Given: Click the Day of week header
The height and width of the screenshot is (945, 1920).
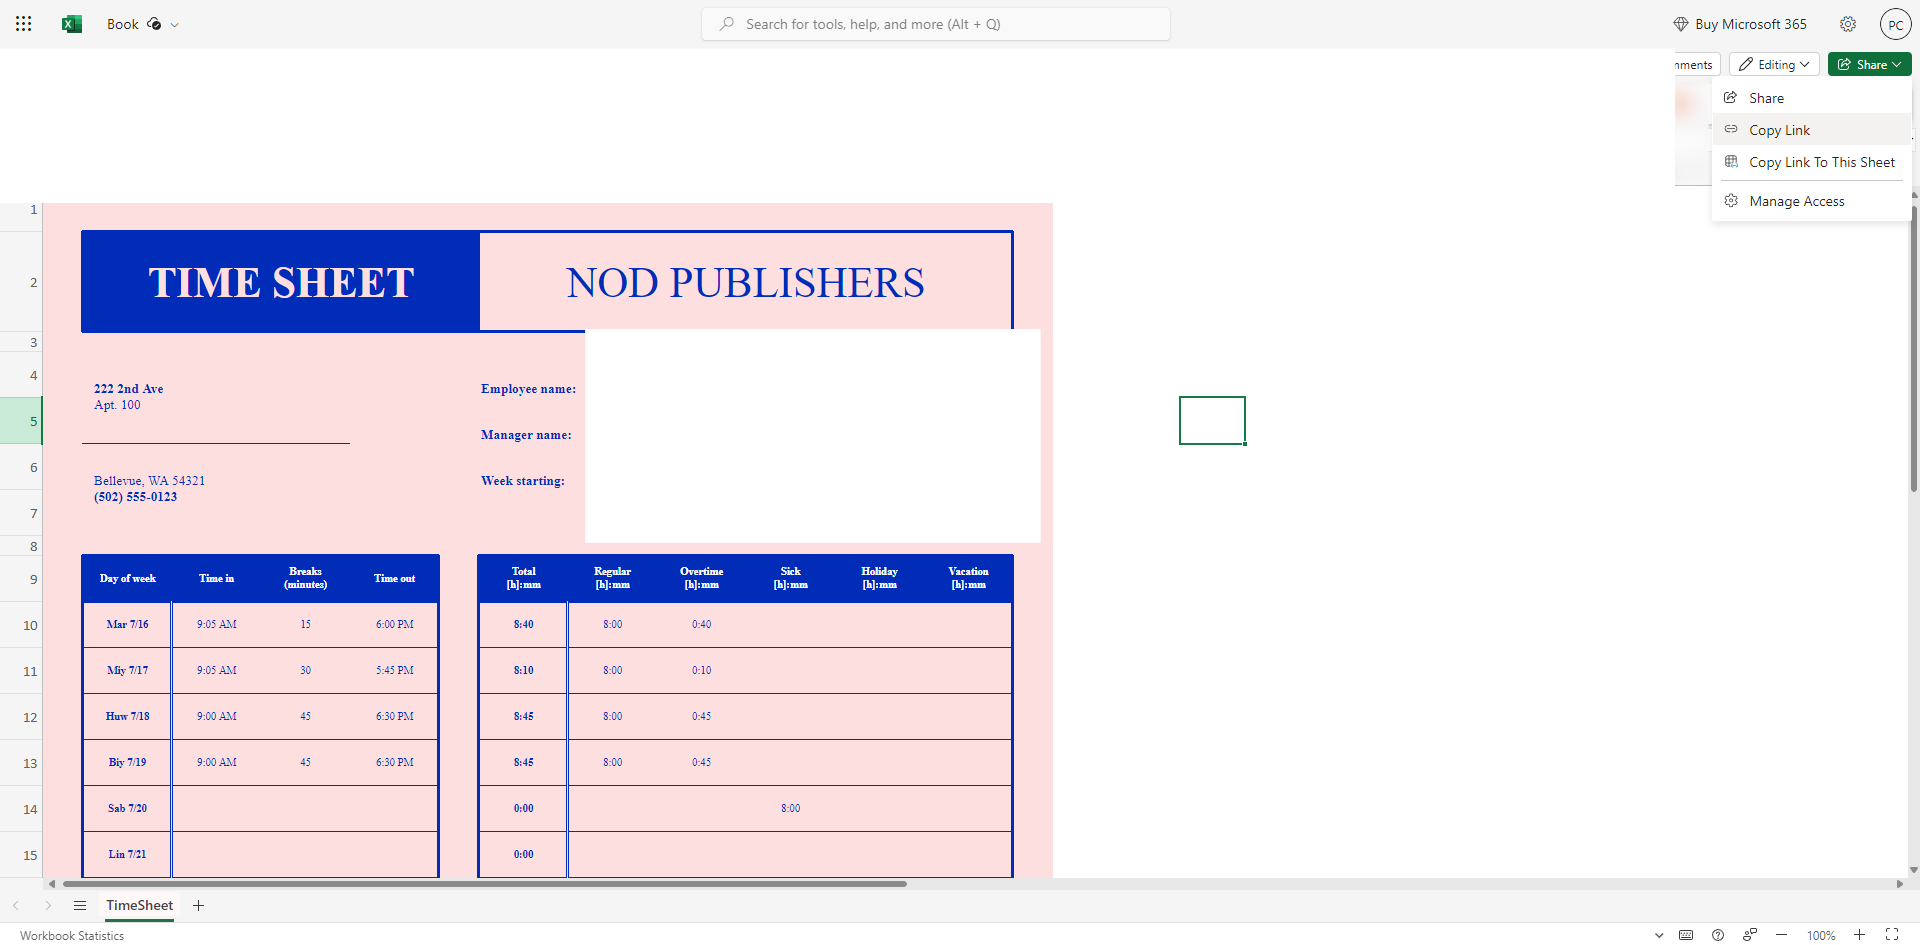Looking at the screenshot, I should pos(127,578).
